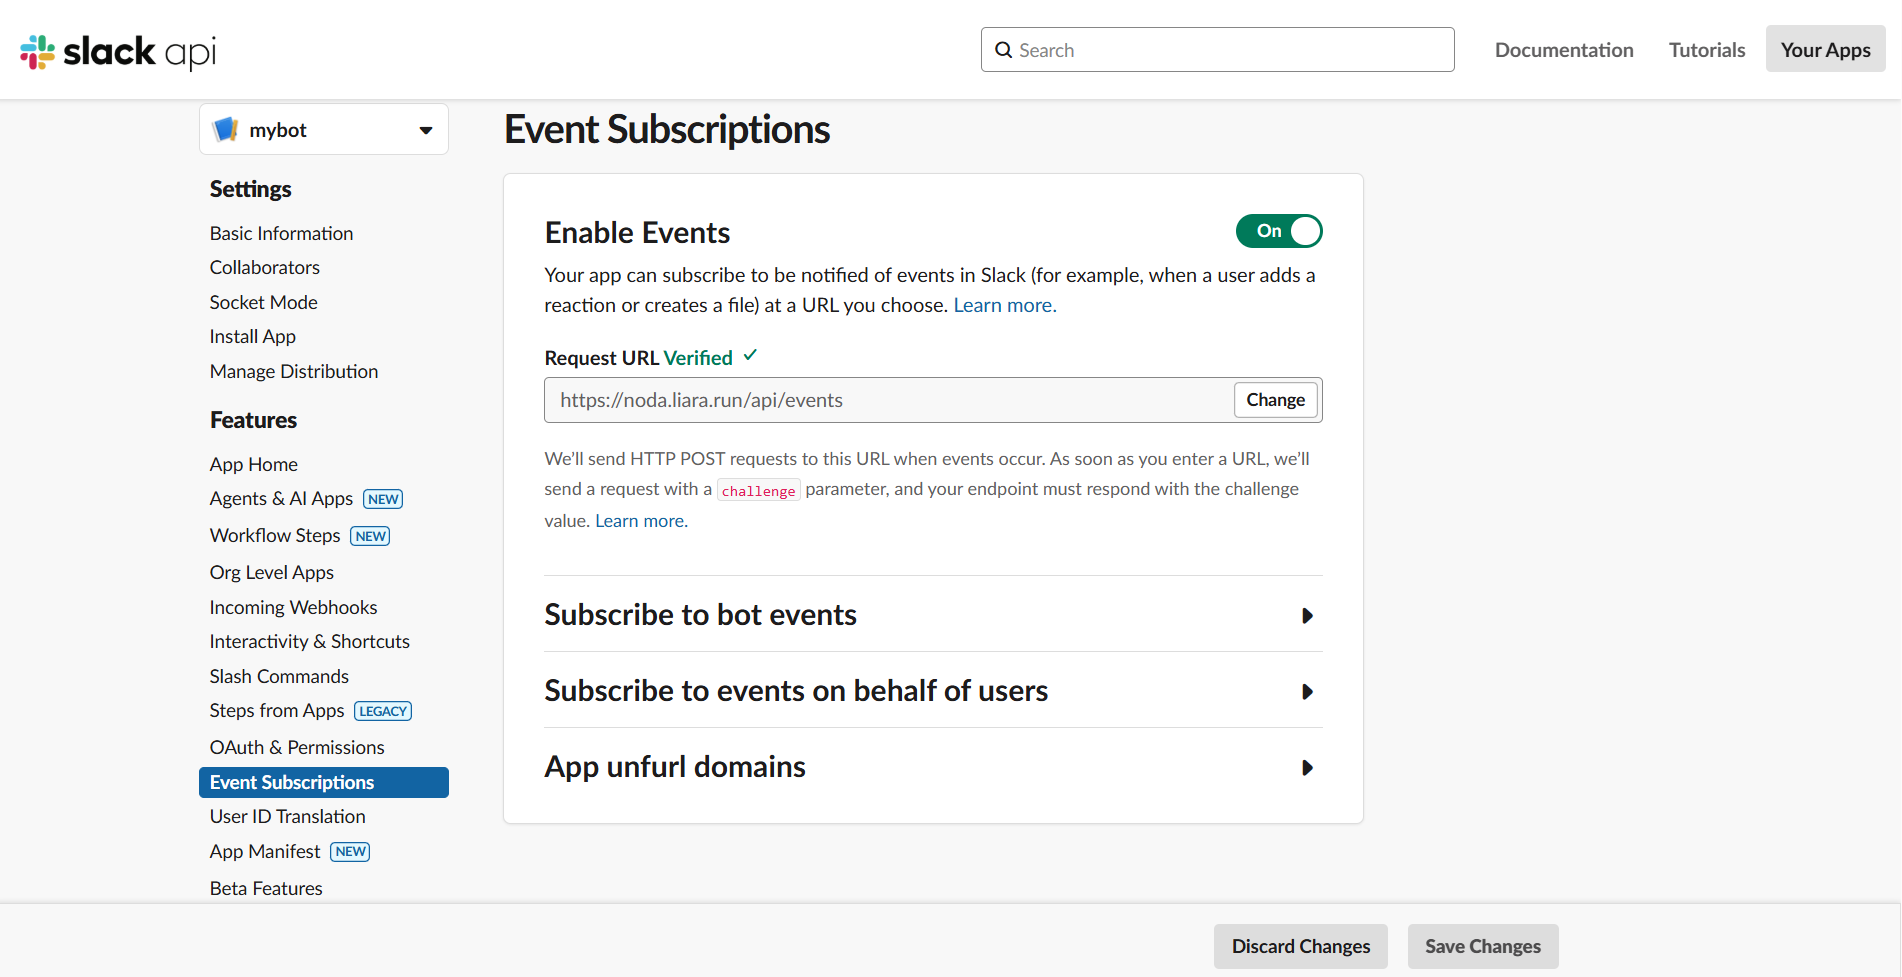The height and width of the screenshot is (977, 1902).
Task: Click the mybot app icon
Action: click(226, 129)
